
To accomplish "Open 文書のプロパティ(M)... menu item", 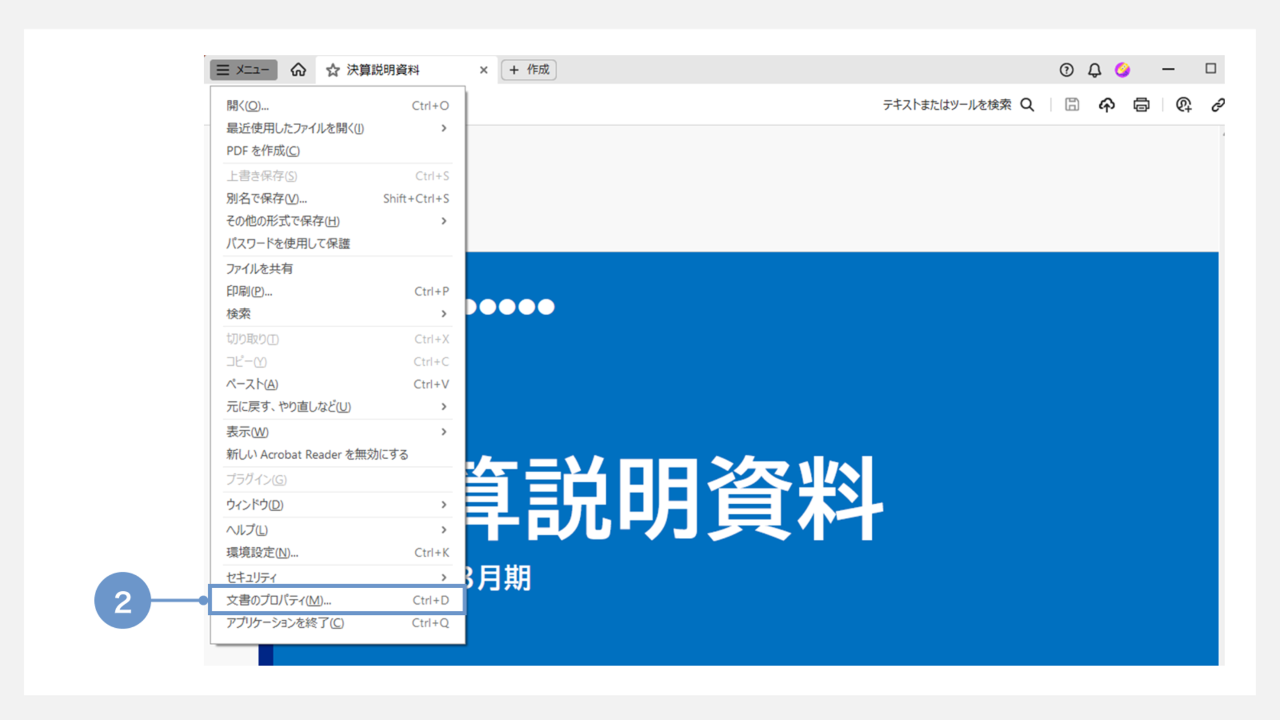I will [338, 600].
